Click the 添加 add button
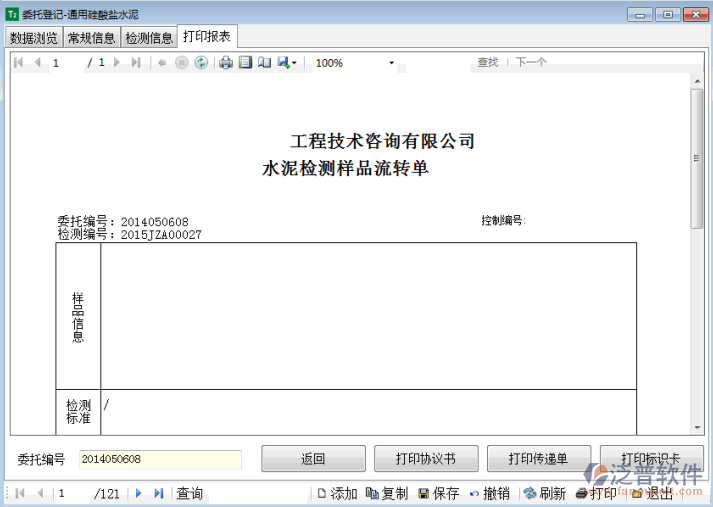 point(336,493)
